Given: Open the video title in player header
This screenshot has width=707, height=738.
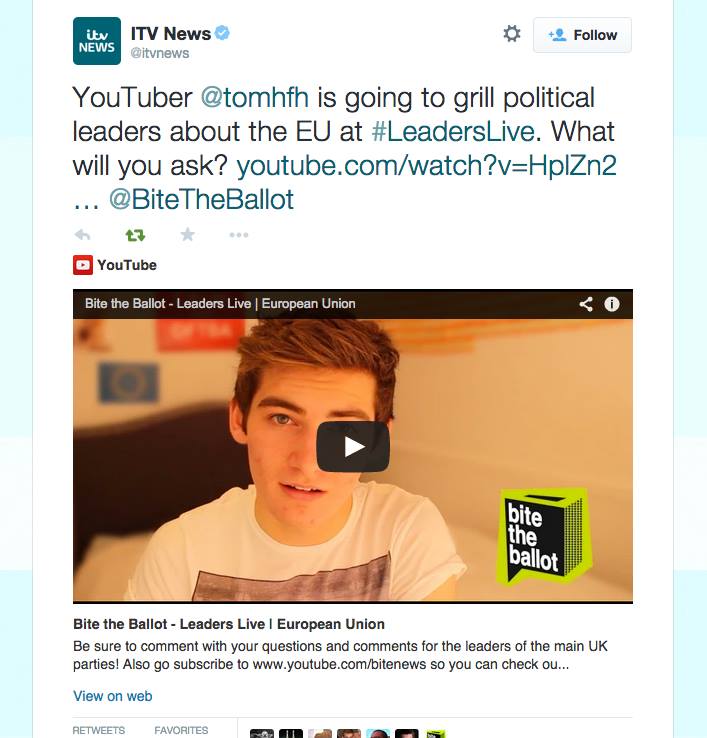Looking at the screenshot, I should click(220, 304).
